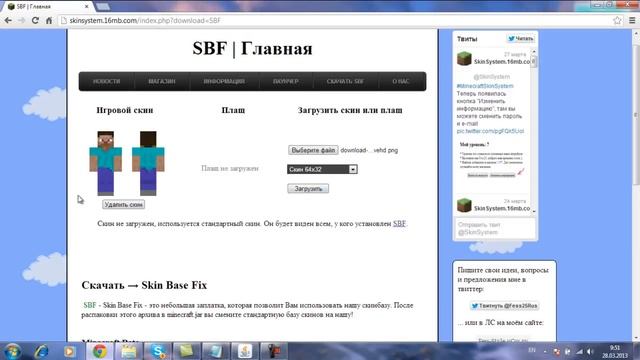This screenshot has height=360, width=640.
Task: Open the tweet's attached image preview
Action: click(492, 160)
